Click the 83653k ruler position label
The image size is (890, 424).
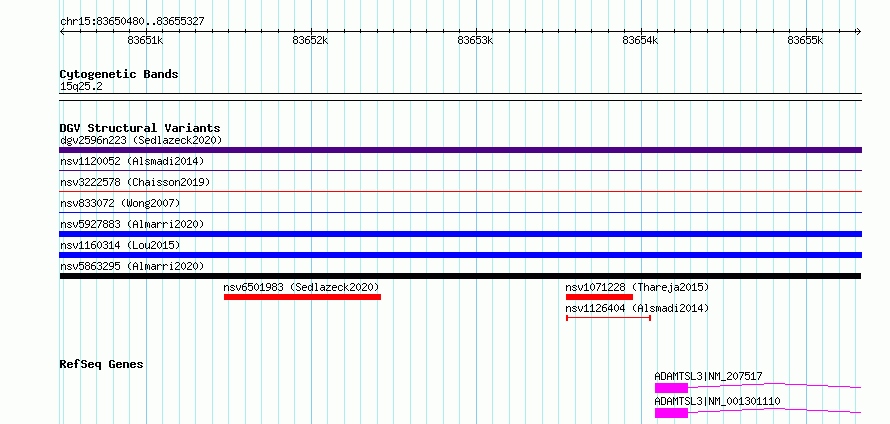[x=475, y=40]
